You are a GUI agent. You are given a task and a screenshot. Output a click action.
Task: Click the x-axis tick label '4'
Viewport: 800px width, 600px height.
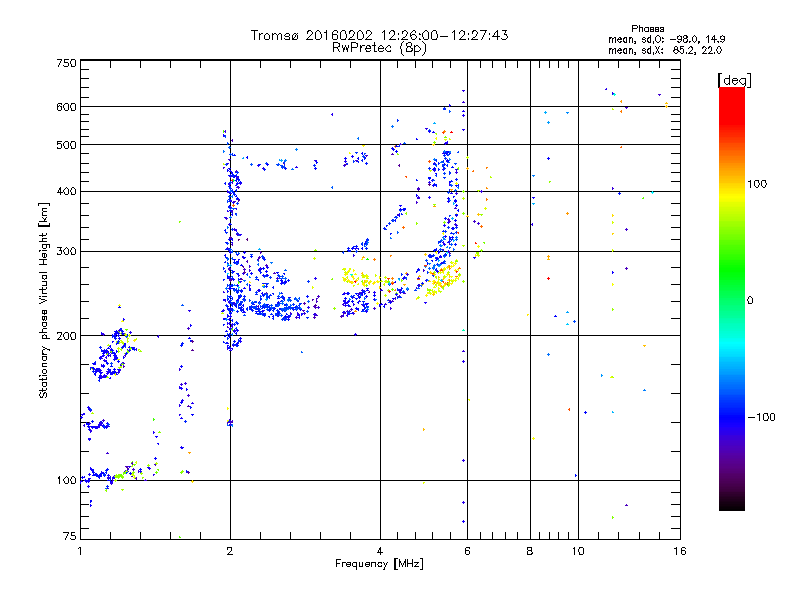[380, 551]
